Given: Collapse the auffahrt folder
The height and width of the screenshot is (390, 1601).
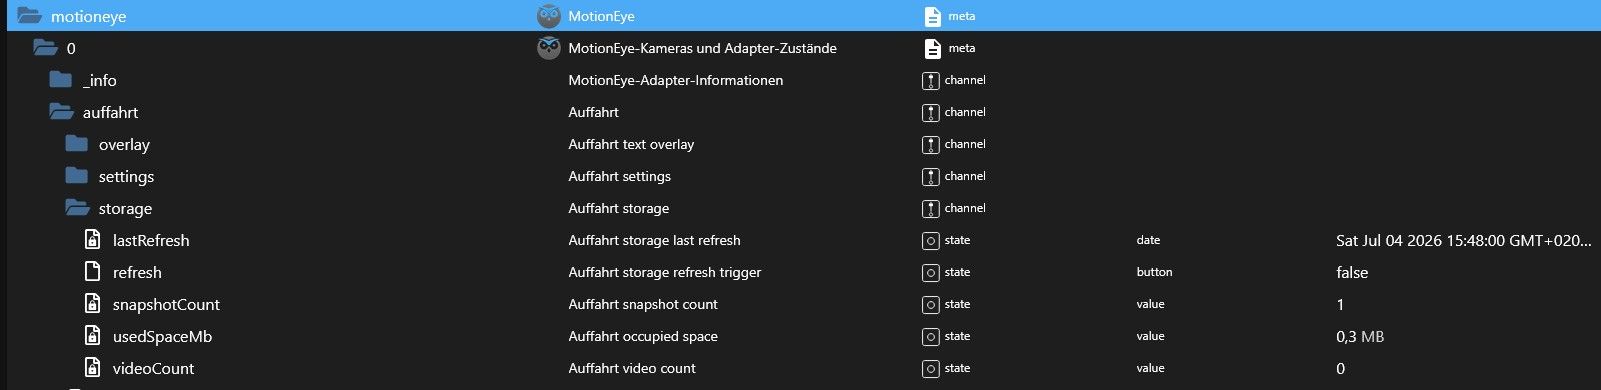Looking at the screenshot, I should coord(61,112).
